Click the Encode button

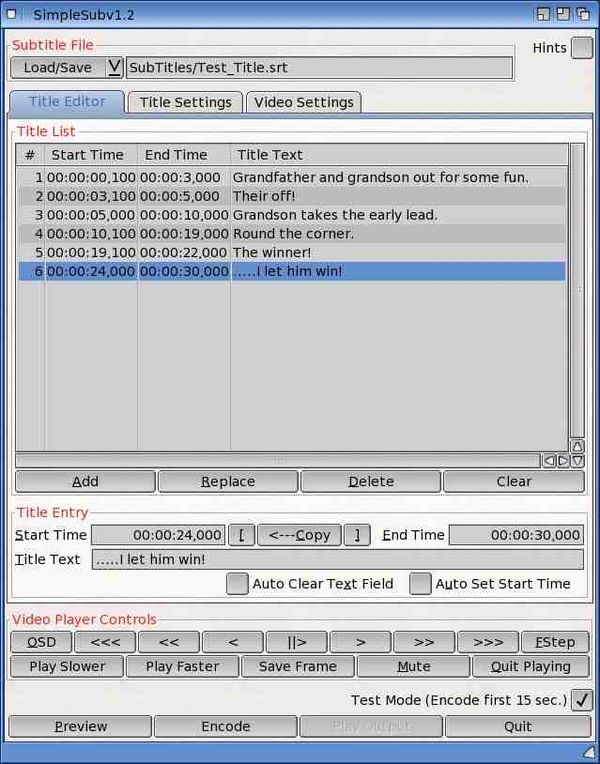point(225,726)
